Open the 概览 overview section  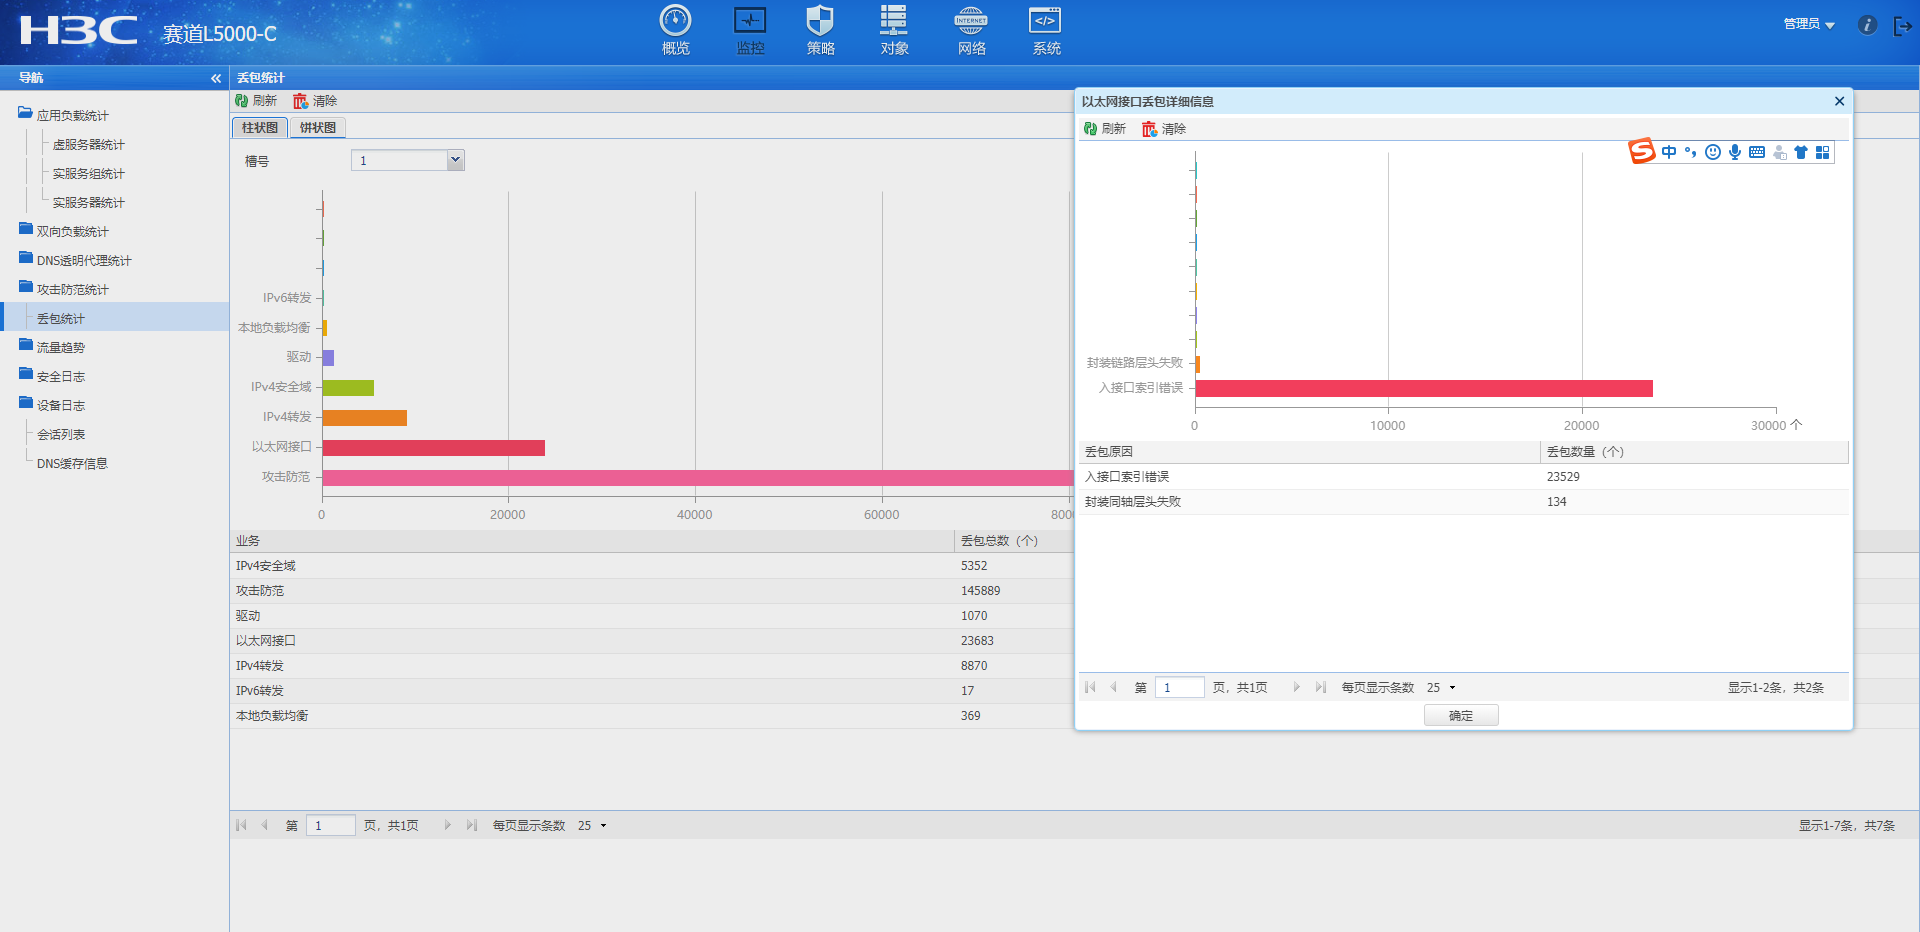675,30
